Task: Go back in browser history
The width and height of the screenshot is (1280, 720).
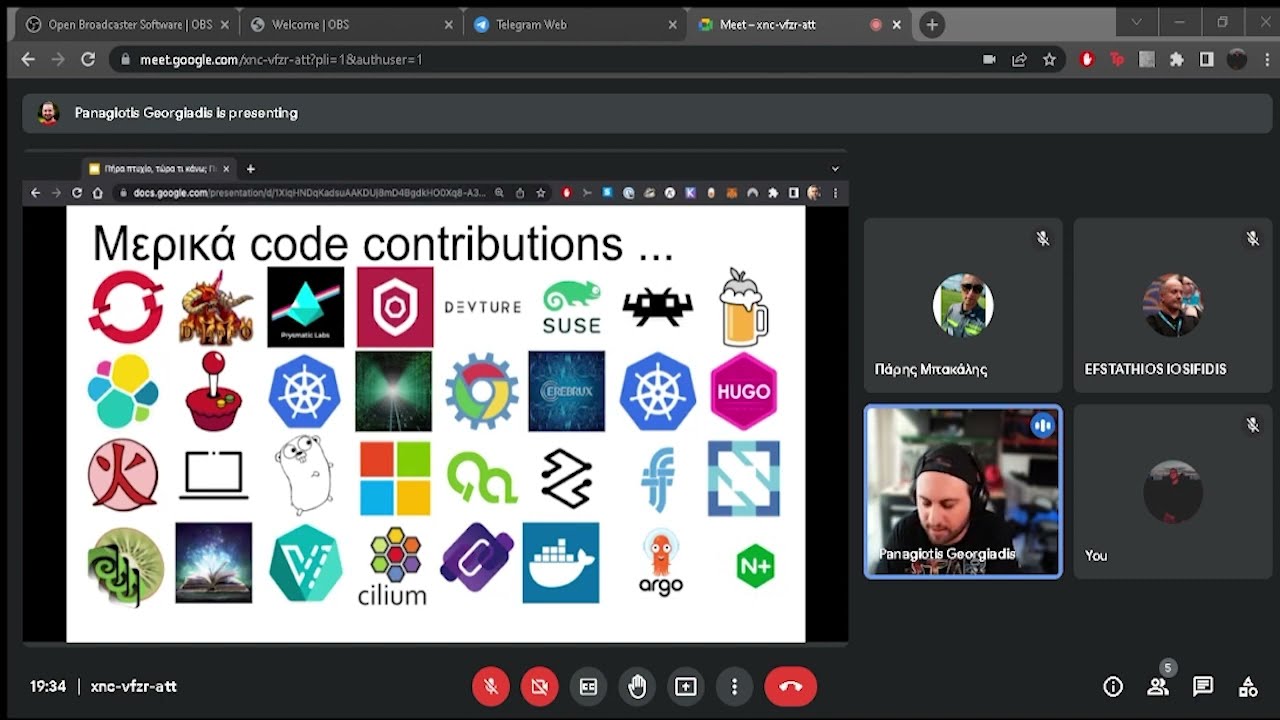Action: [x=28, y=60]
